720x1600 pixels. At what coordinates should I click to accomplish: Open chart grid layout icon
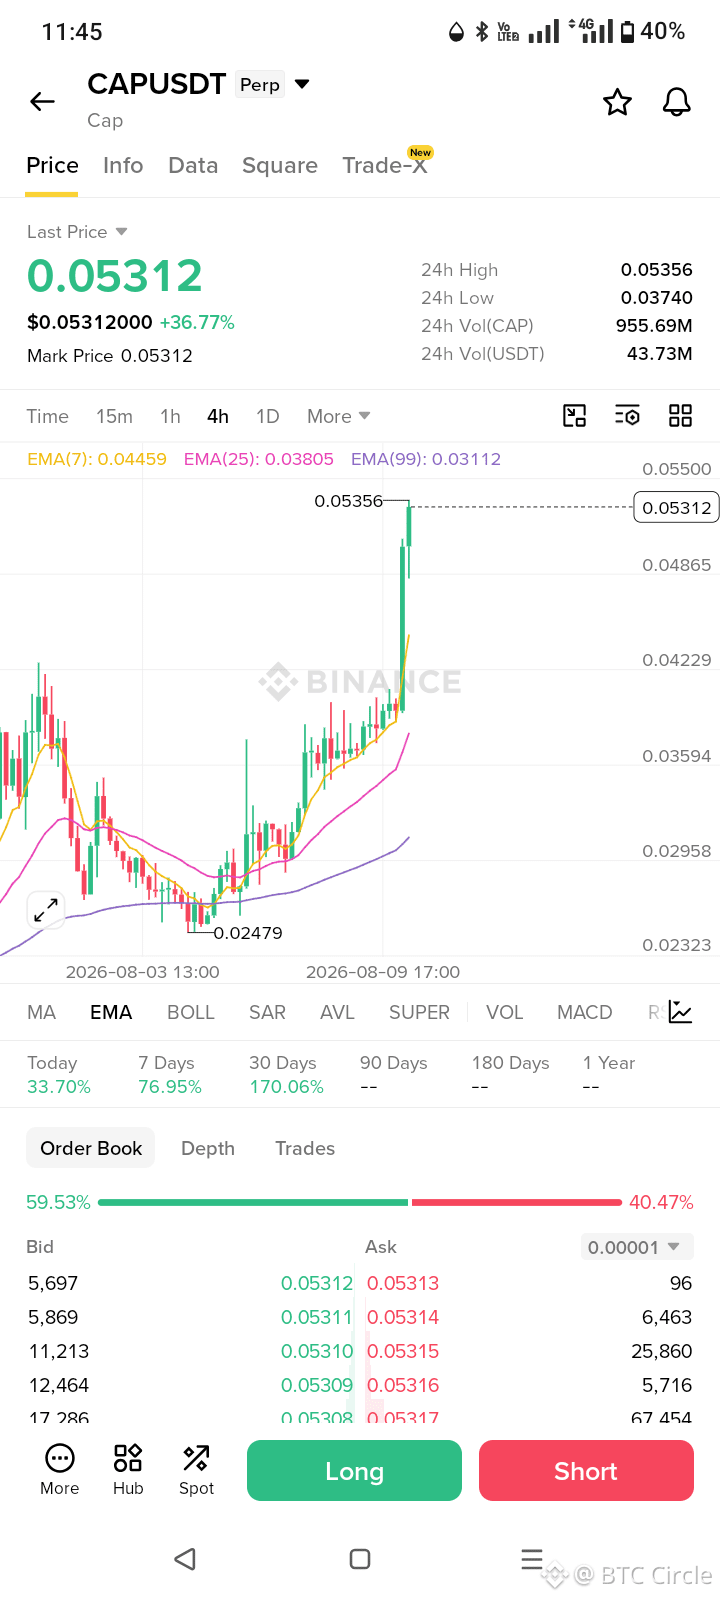pos(680,416)
